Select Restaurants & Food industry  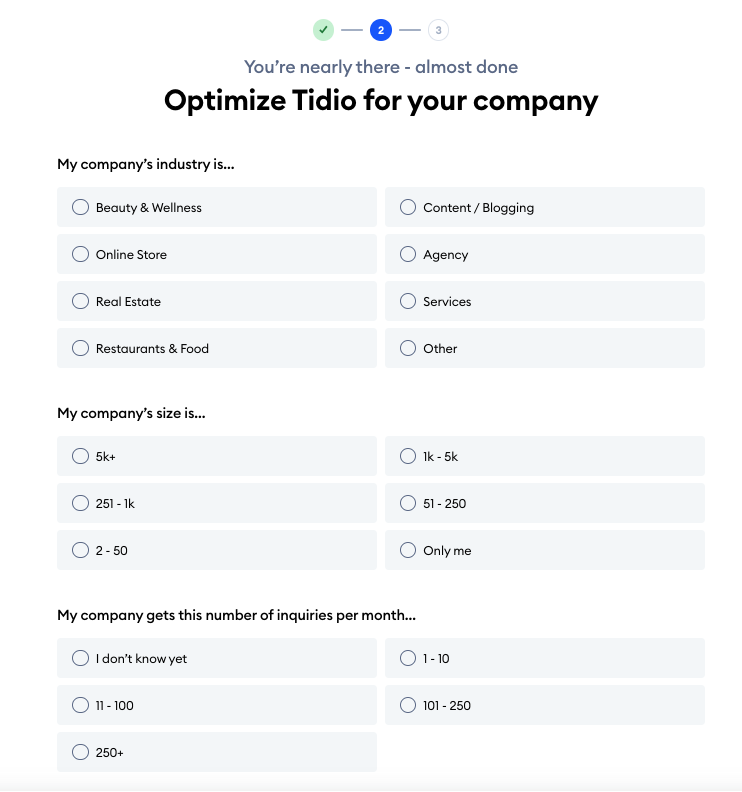81,349
